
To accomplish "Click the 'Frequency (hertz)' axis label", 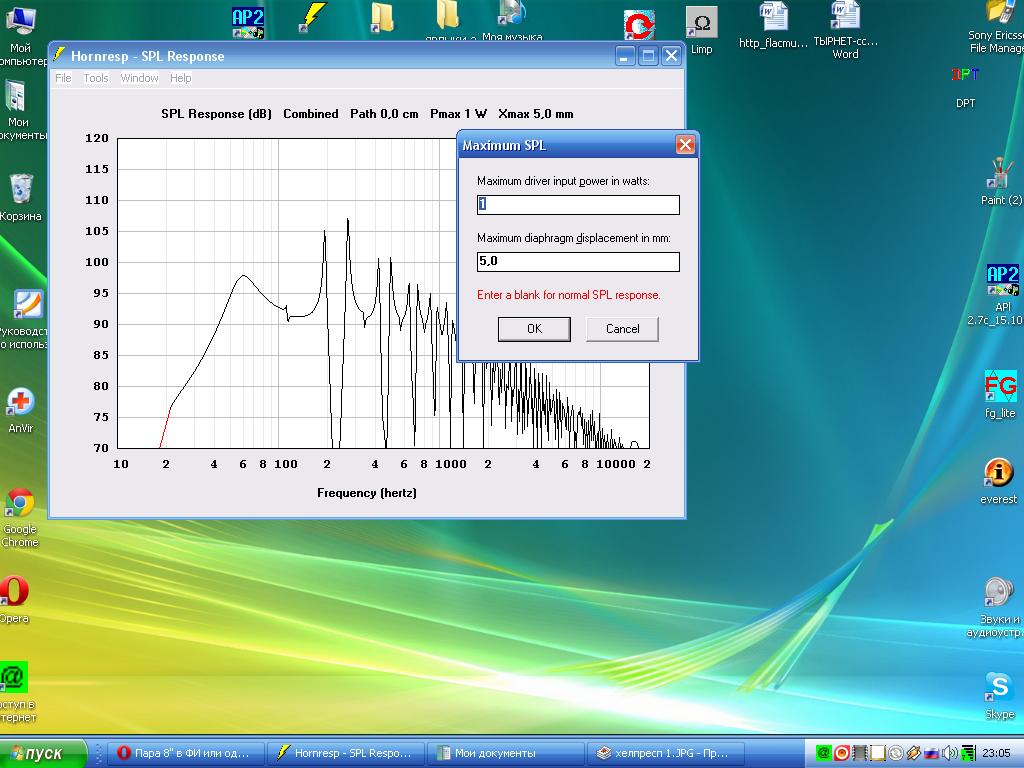I will click(366, 493).
